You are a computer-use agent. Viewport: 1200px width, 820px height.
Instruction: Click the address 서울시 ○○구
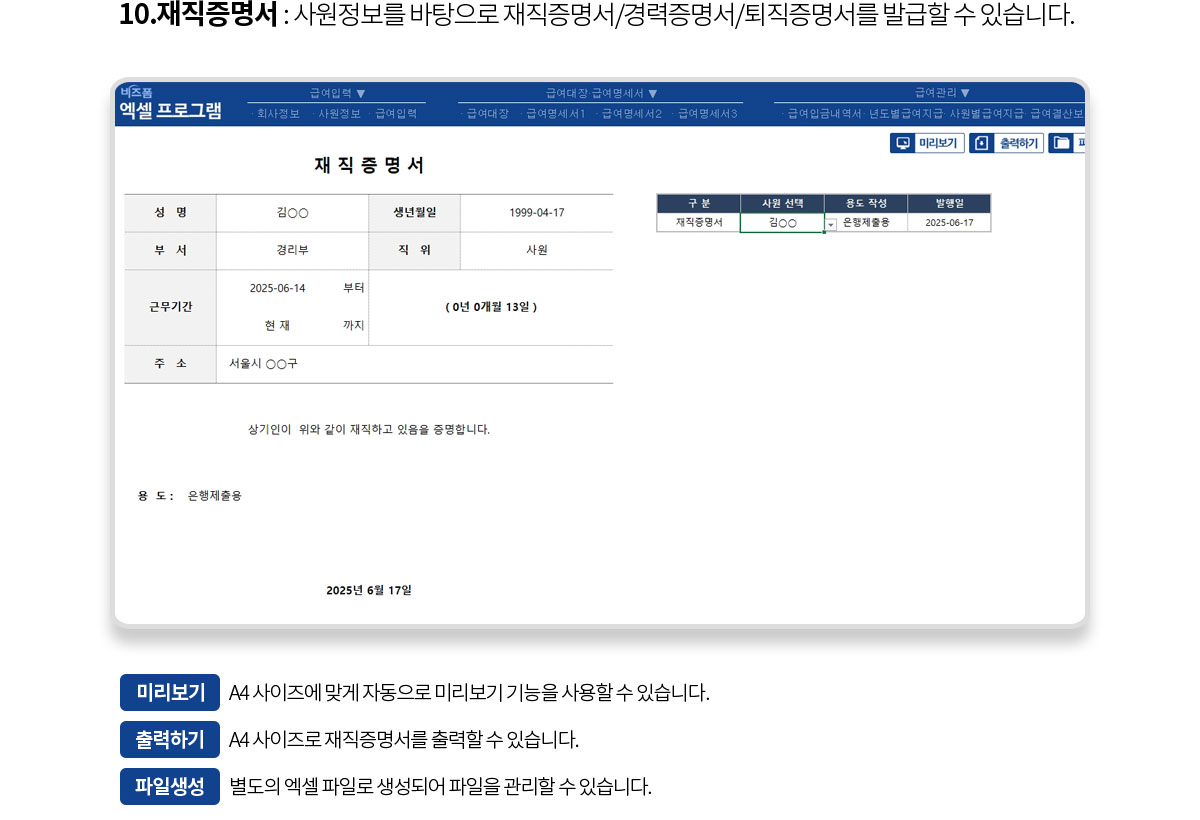point(263,364)
